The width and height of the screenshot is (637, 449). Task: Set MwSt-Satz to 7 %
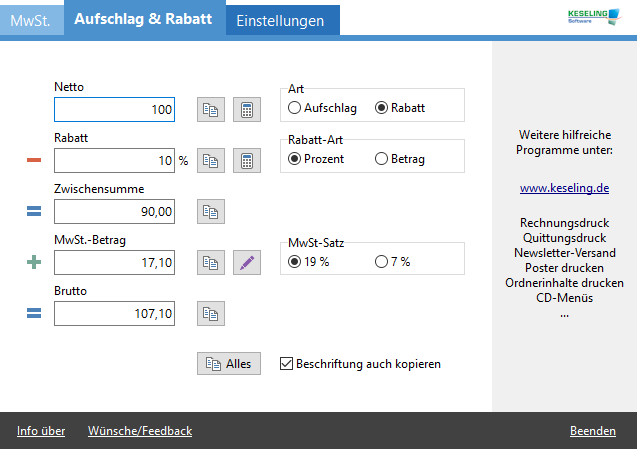(x=381, y=262)
